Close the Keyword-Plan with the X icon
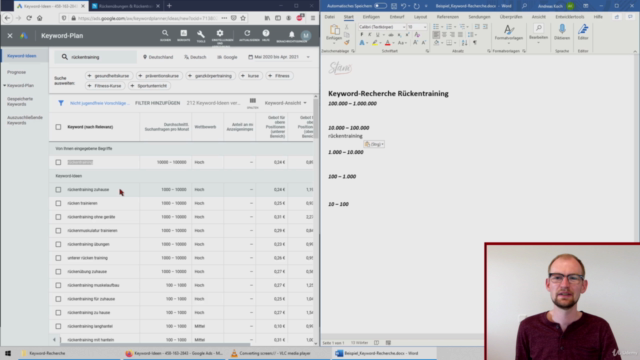This screenshot has height=360, width=640. click(x=10, y=36)
